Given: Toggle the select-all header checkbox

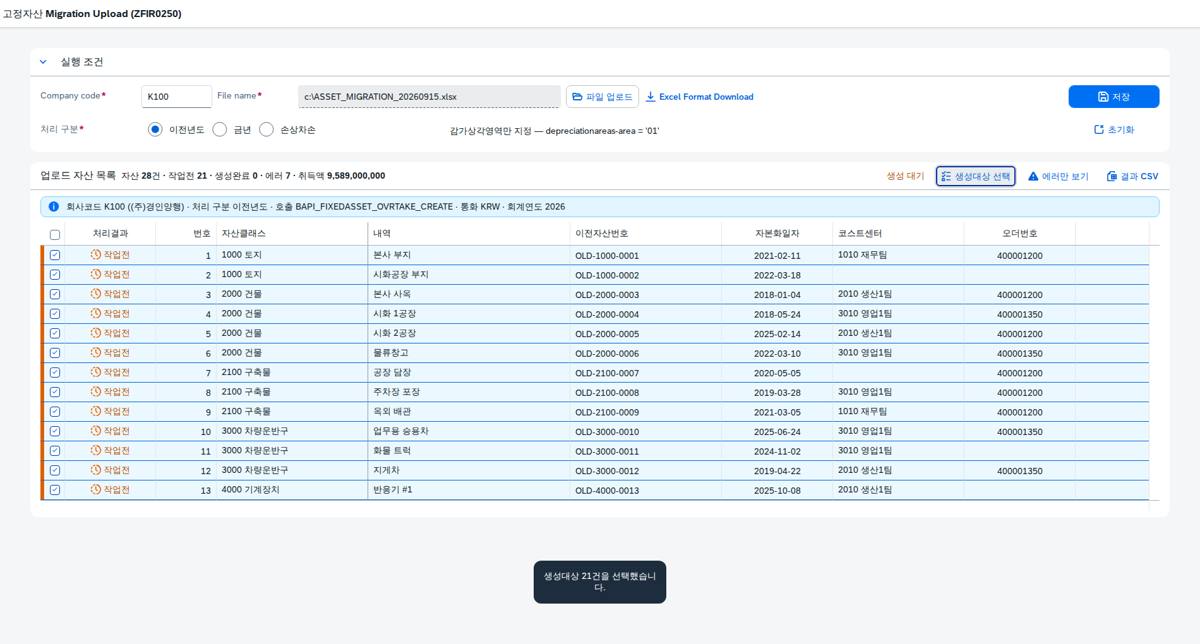Looking at the screenshot, I should 55,235.
